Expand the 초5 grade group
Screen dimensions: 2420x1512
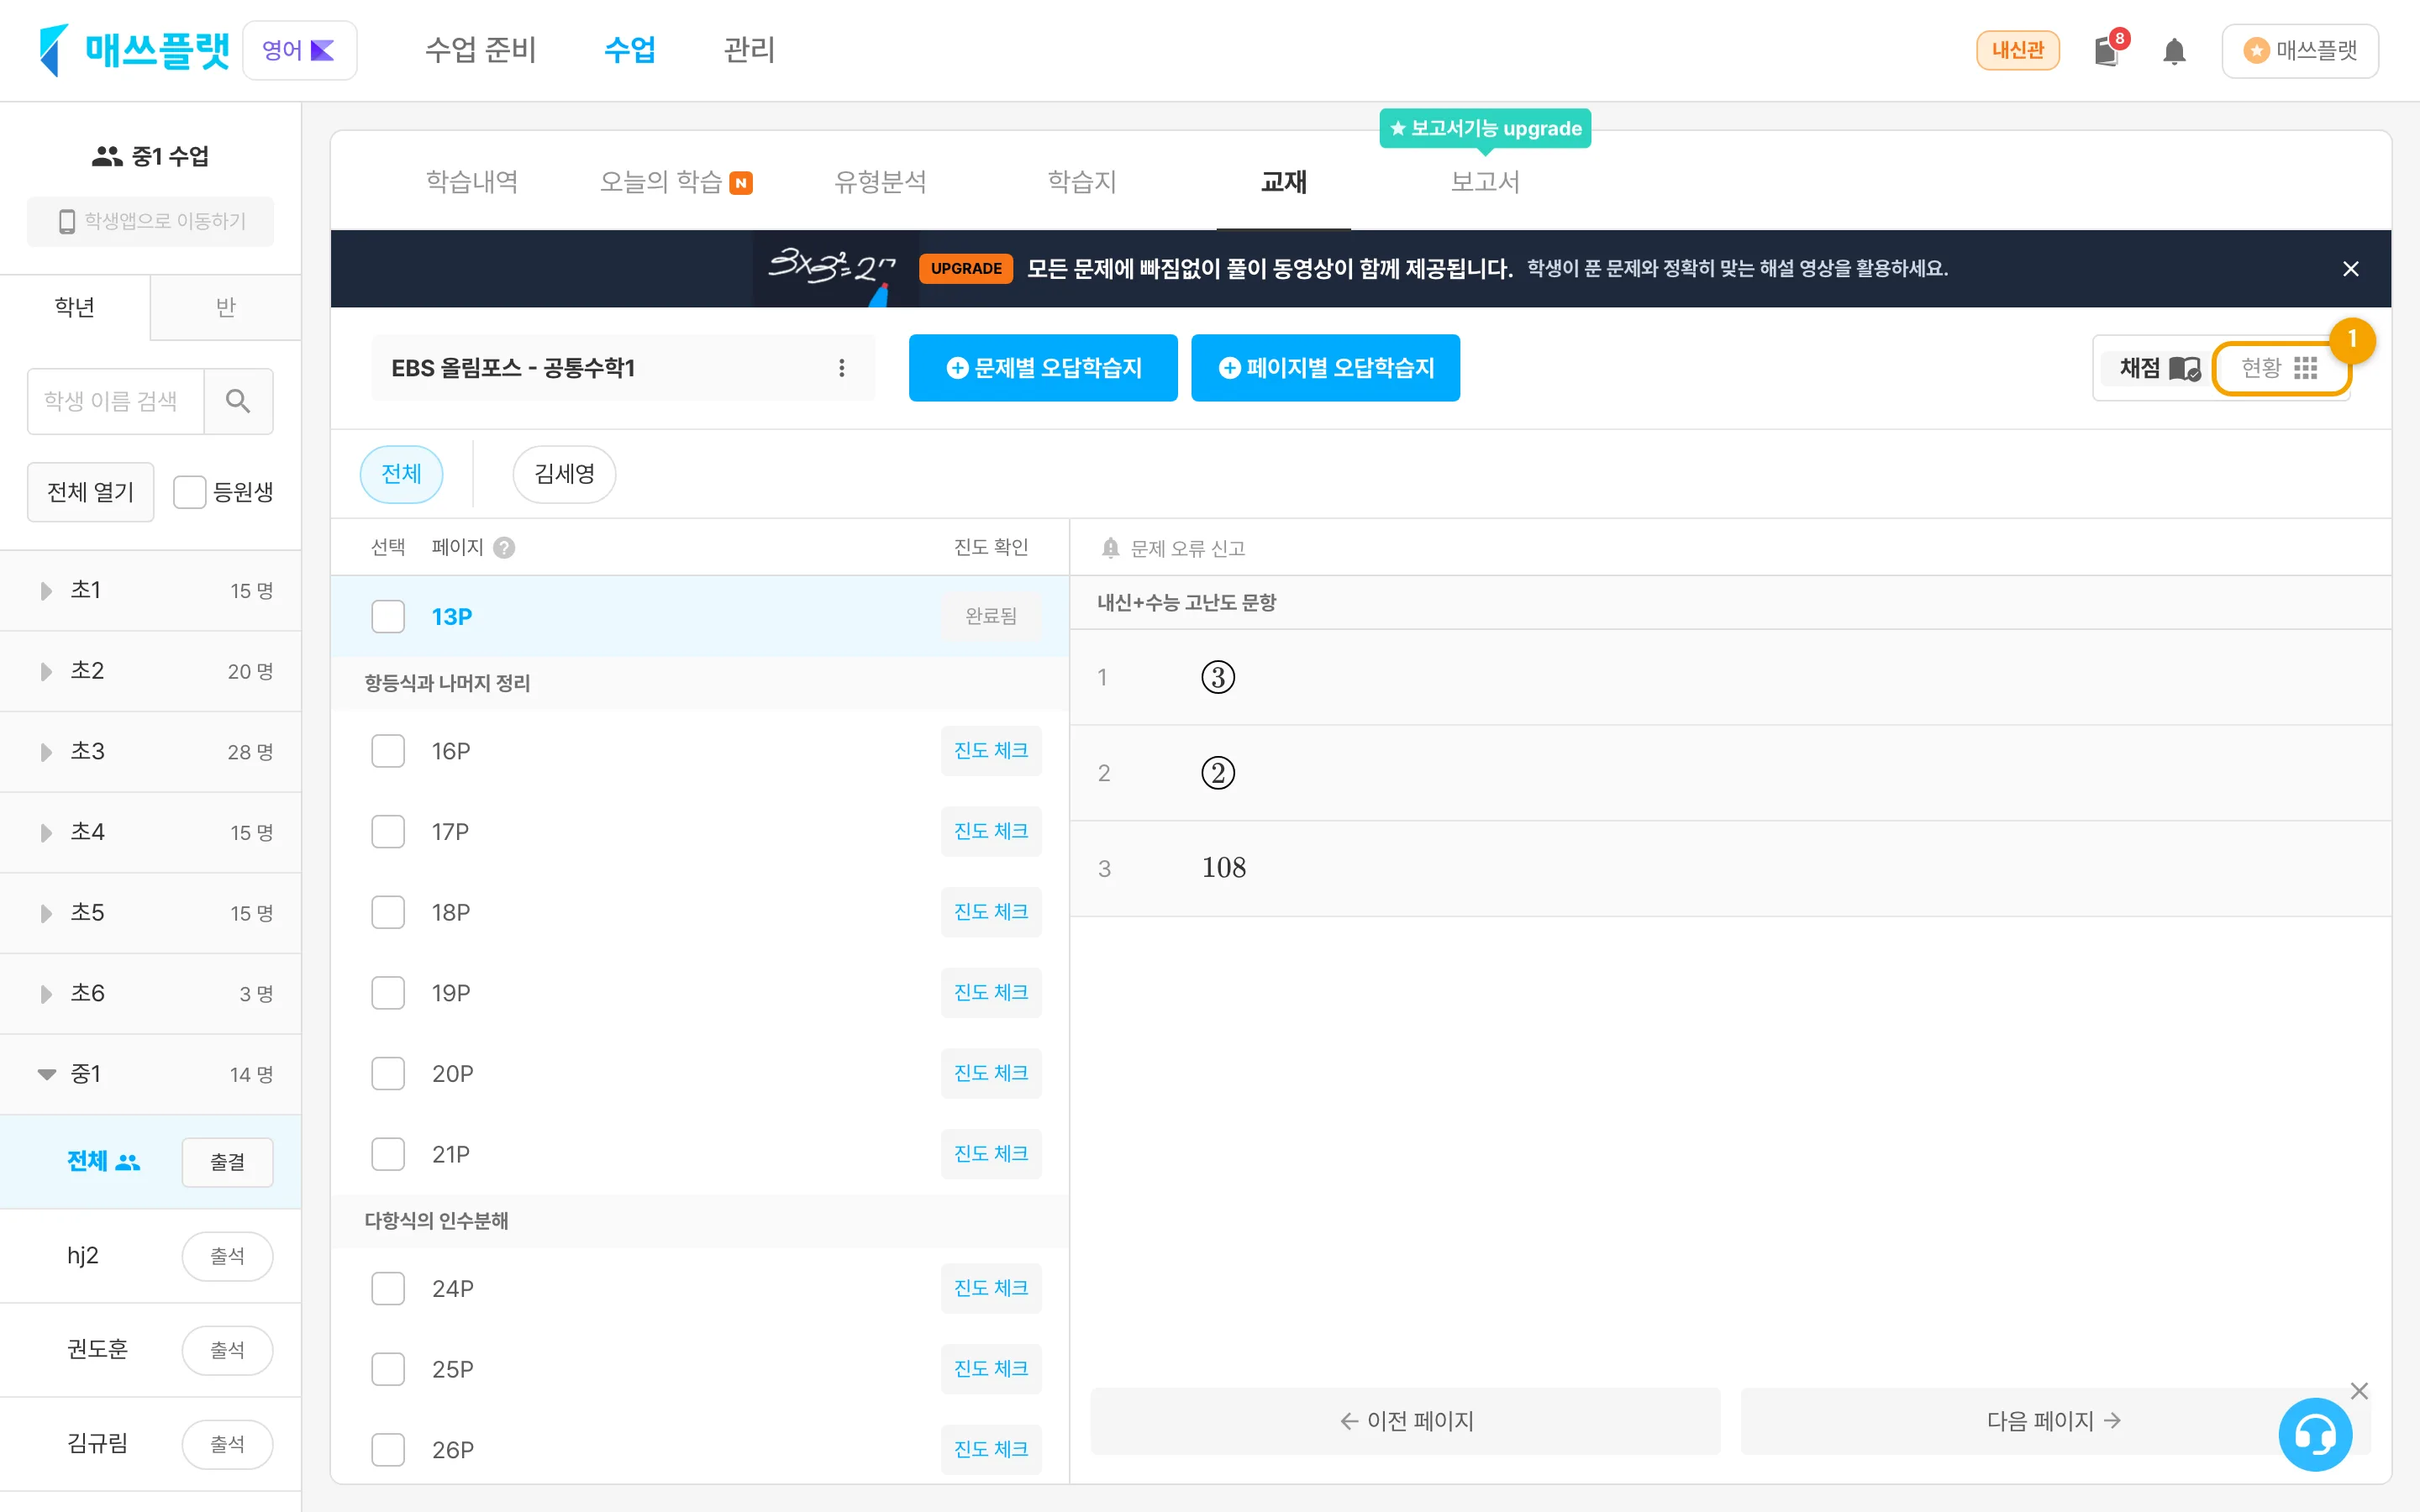click(45, 914)
